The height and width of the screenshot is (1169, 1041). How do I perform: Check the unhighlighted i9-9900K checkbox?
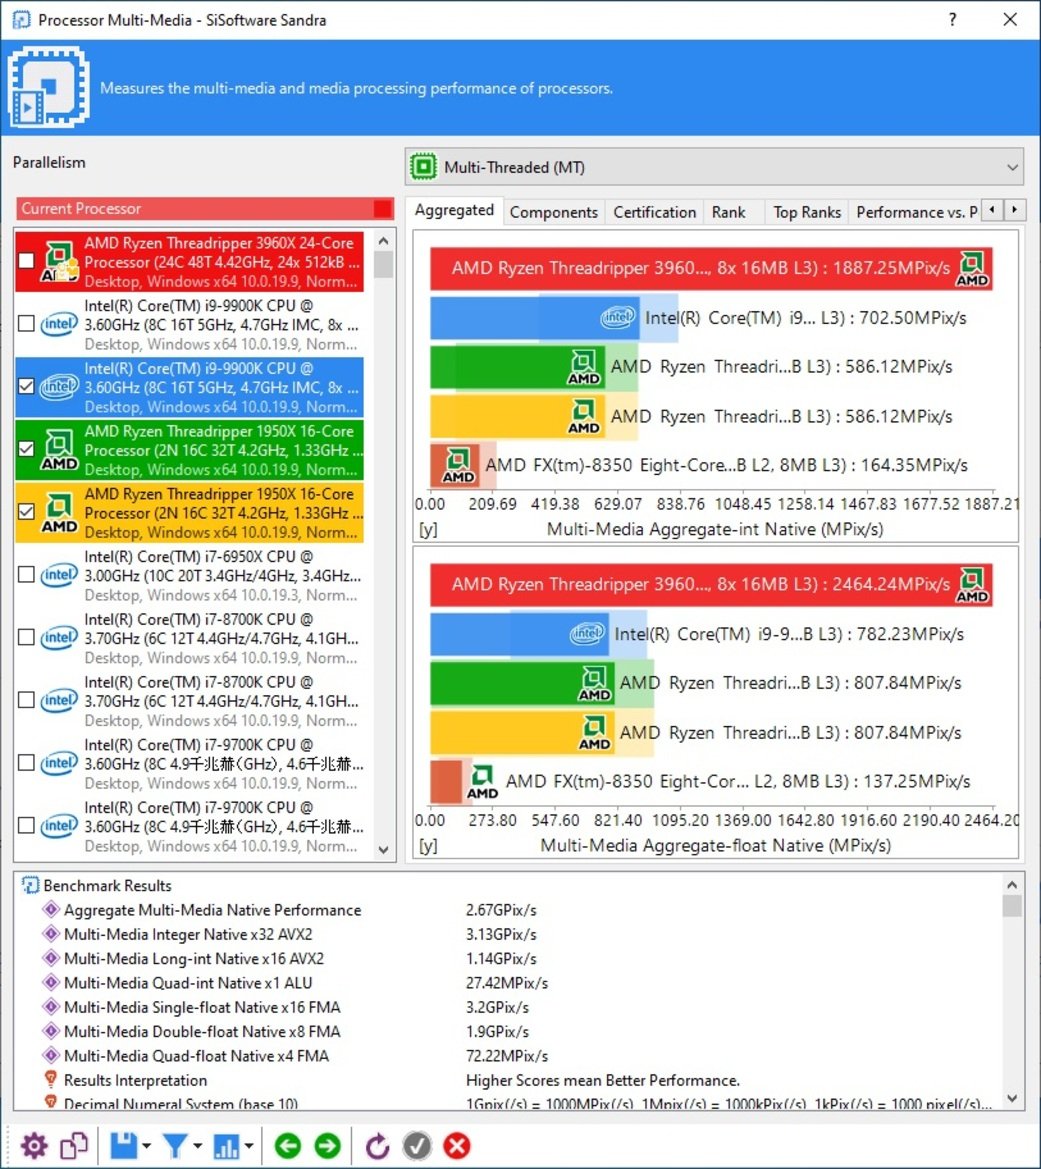tap(26, 324)
